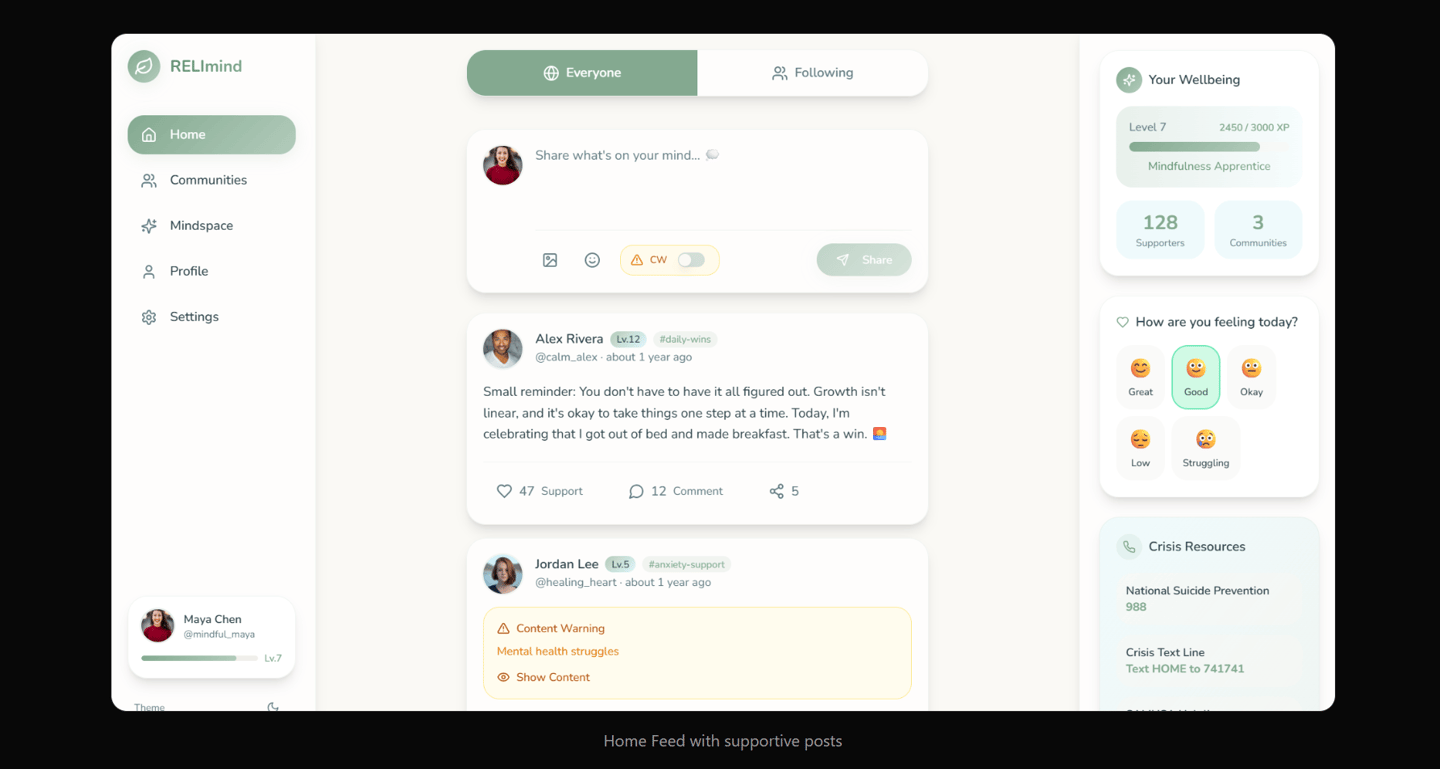Attach an image using the picture icon

coord(550,260)
